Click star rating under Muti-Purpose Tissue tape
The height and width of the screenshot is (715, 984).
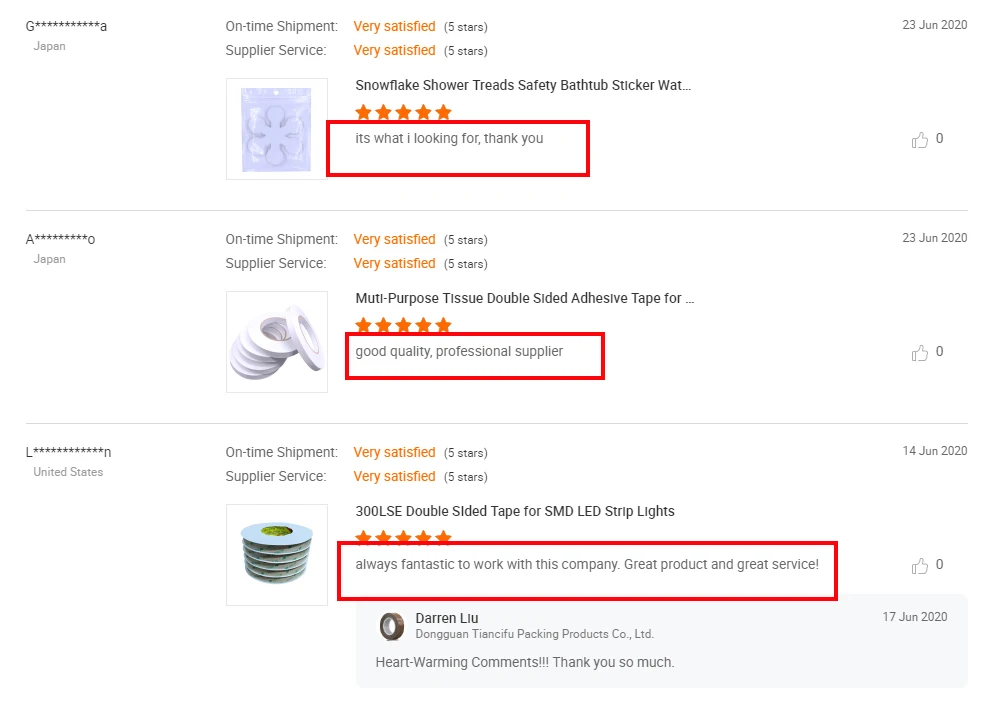(x=403, y=325)
